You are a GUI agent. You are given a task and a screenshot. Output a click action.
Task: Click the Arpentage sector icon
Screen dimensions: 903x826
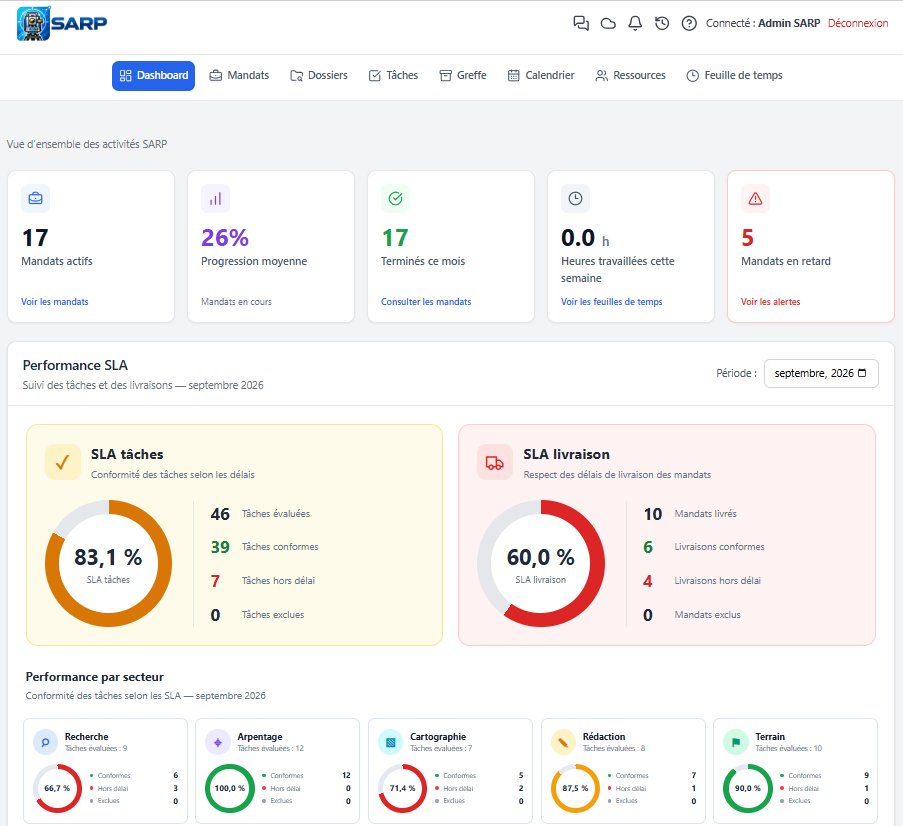pos(218,742)
